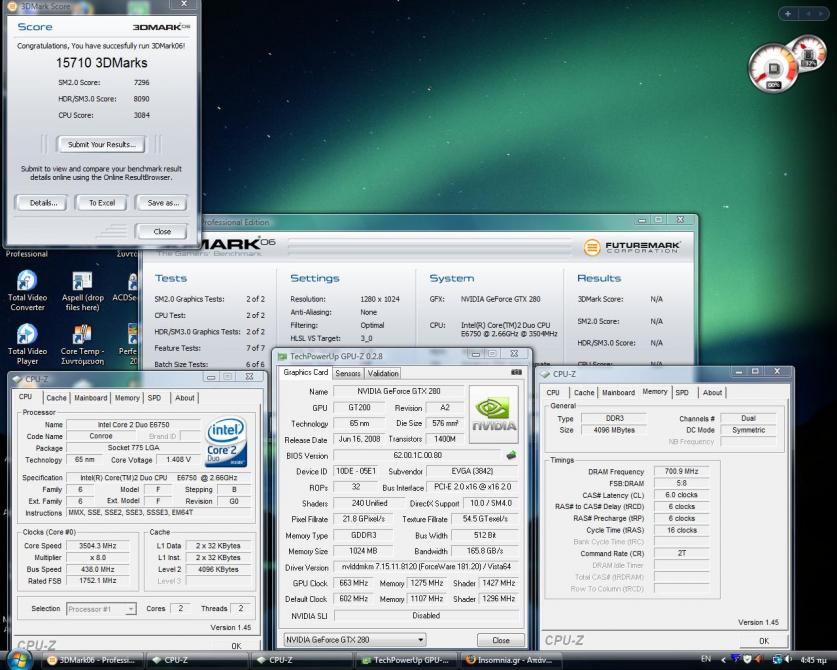Open Total Video Converter desktop shortcut

click(27, 290)
